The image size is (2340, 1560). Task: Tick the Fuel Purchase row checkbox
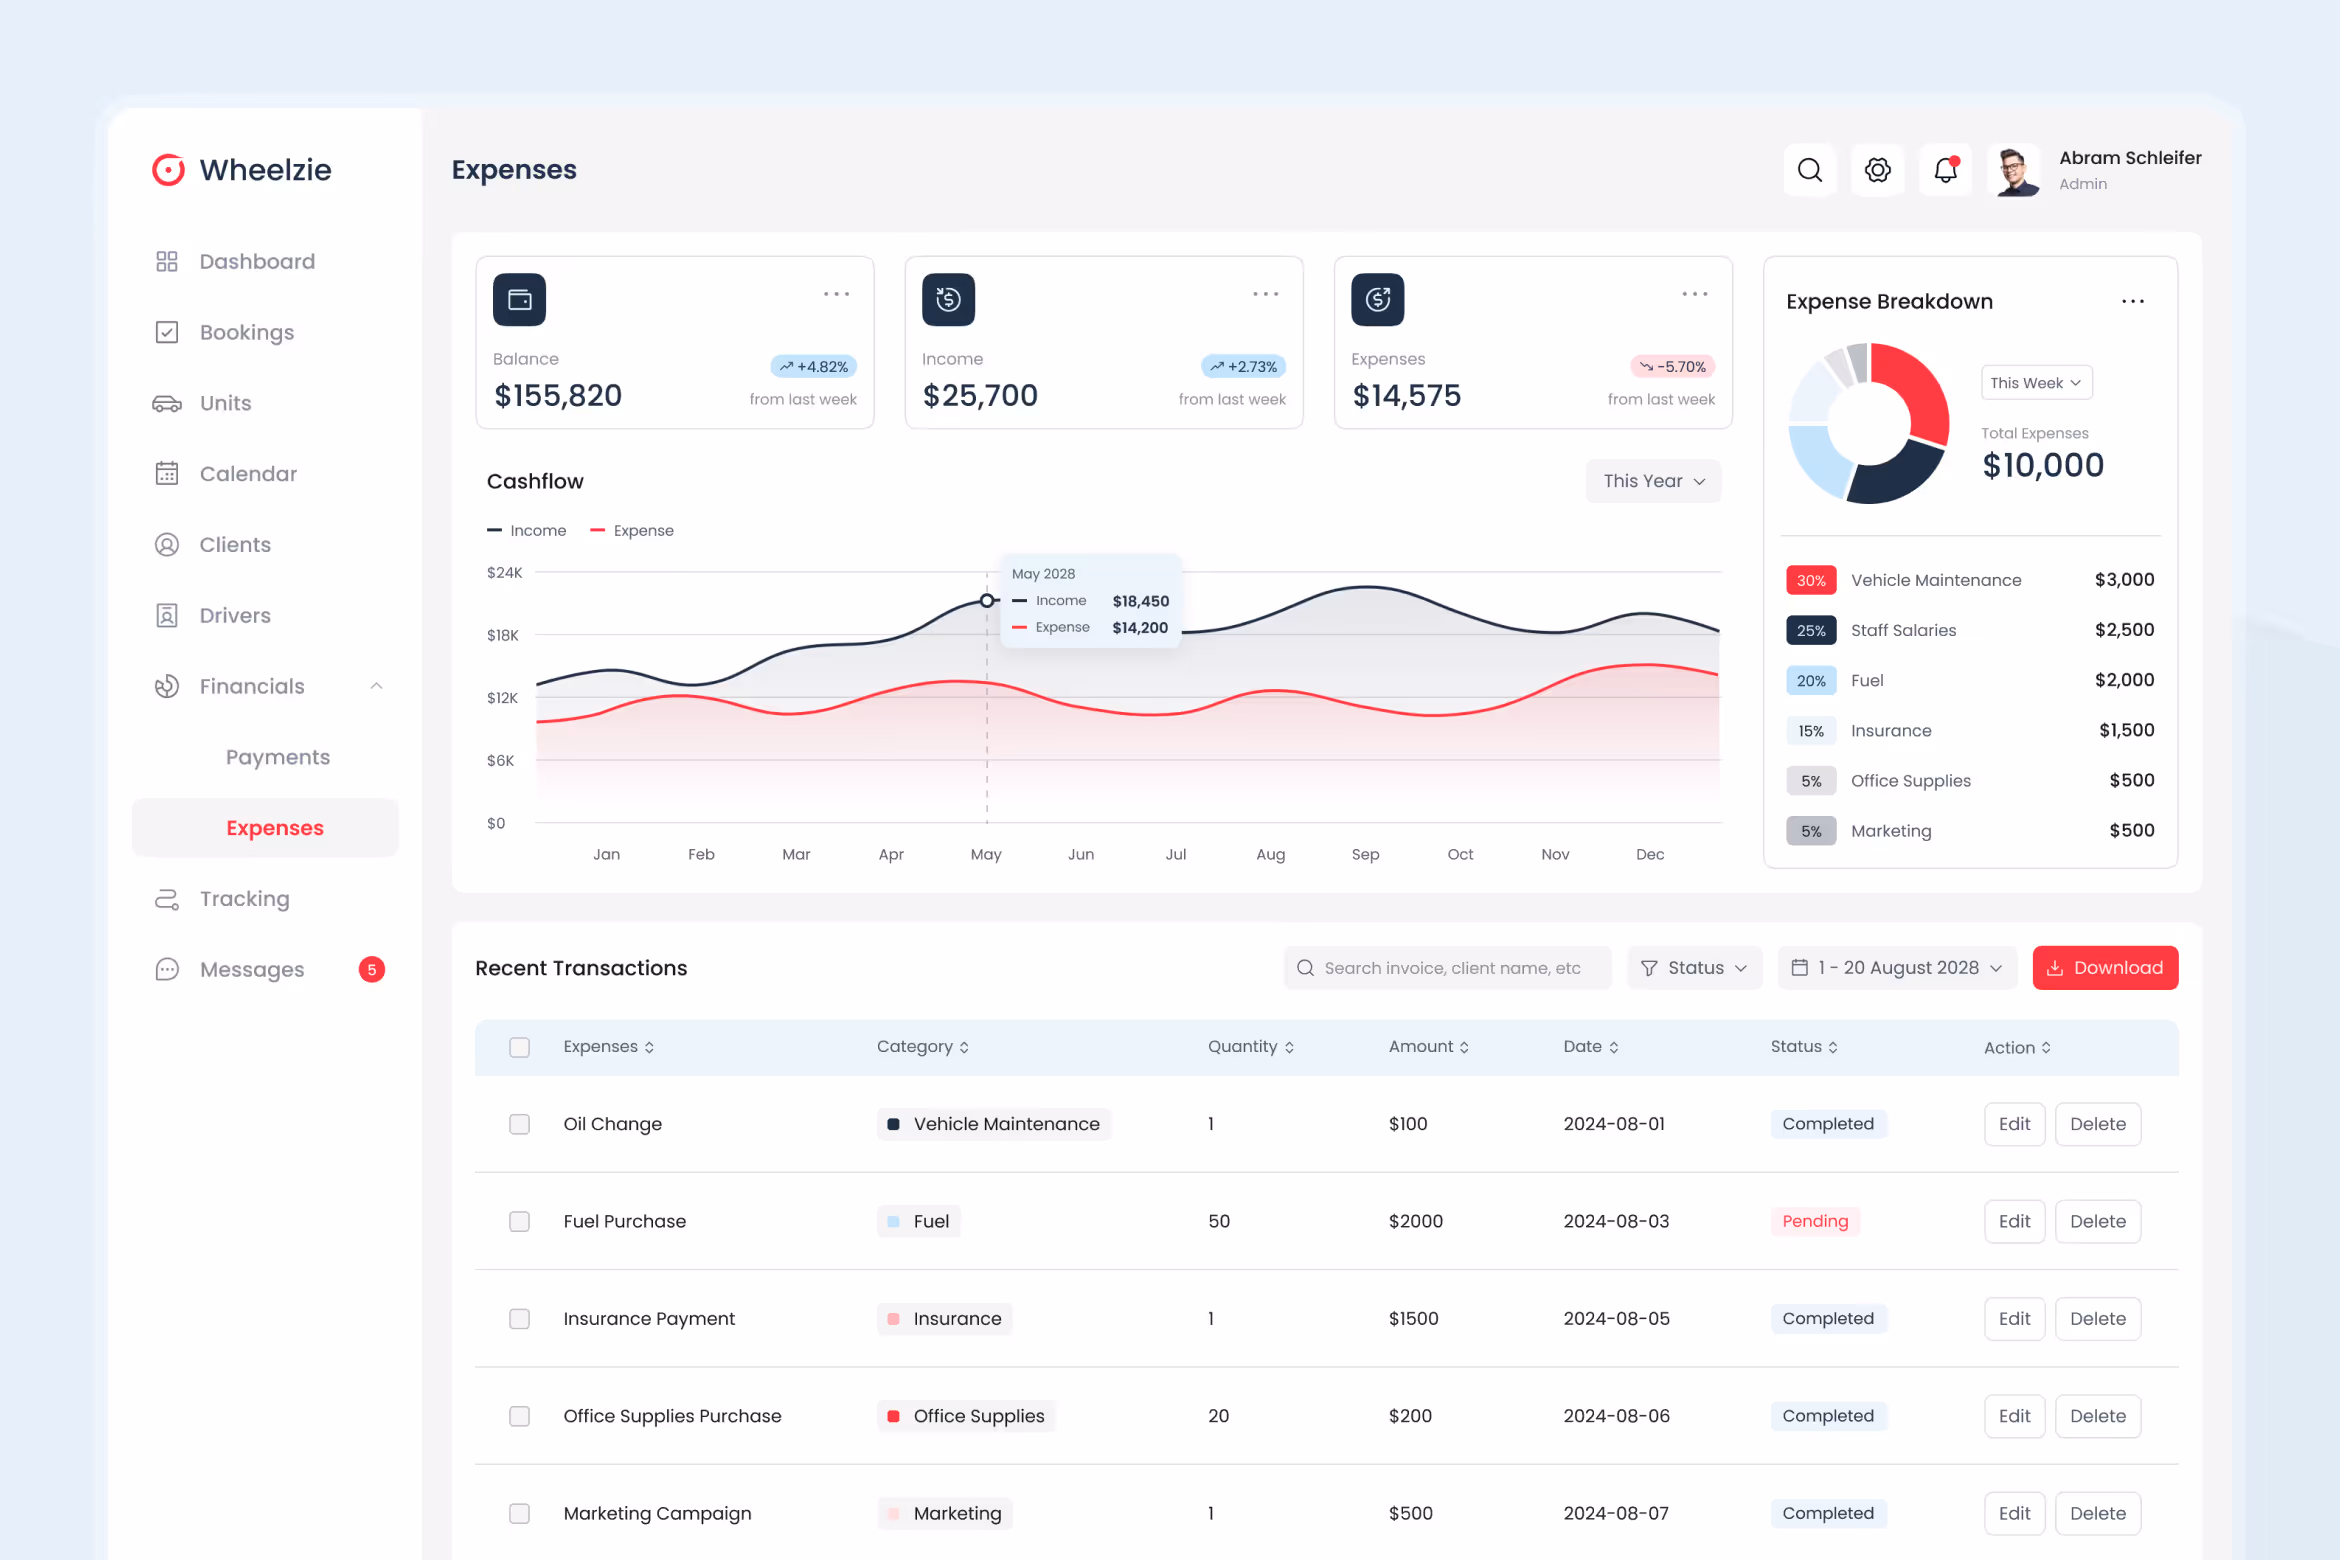click(519, 1221)
